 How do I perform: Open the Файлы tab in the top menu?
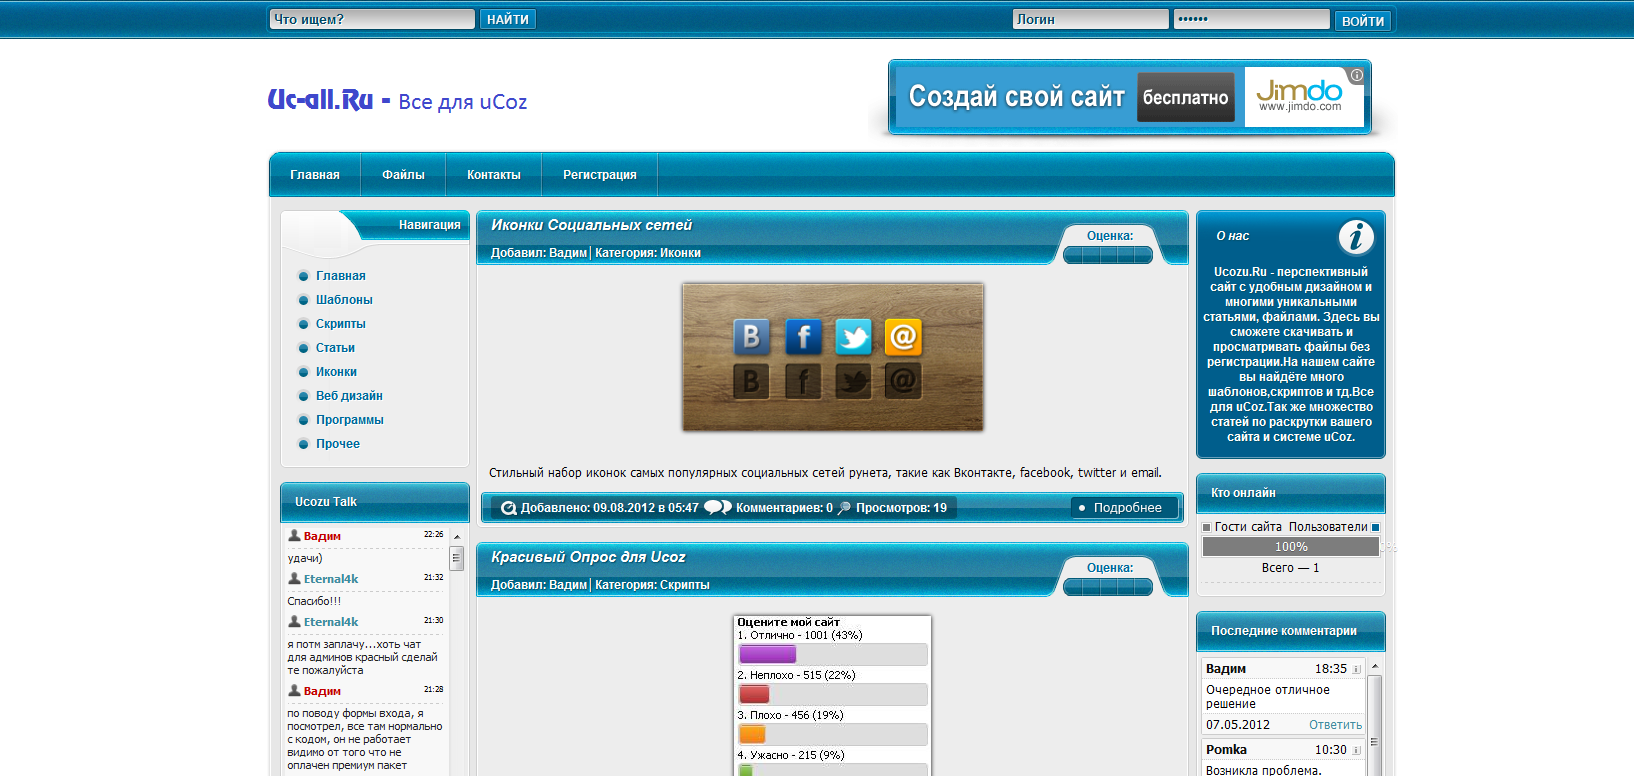tap(403, 175)
